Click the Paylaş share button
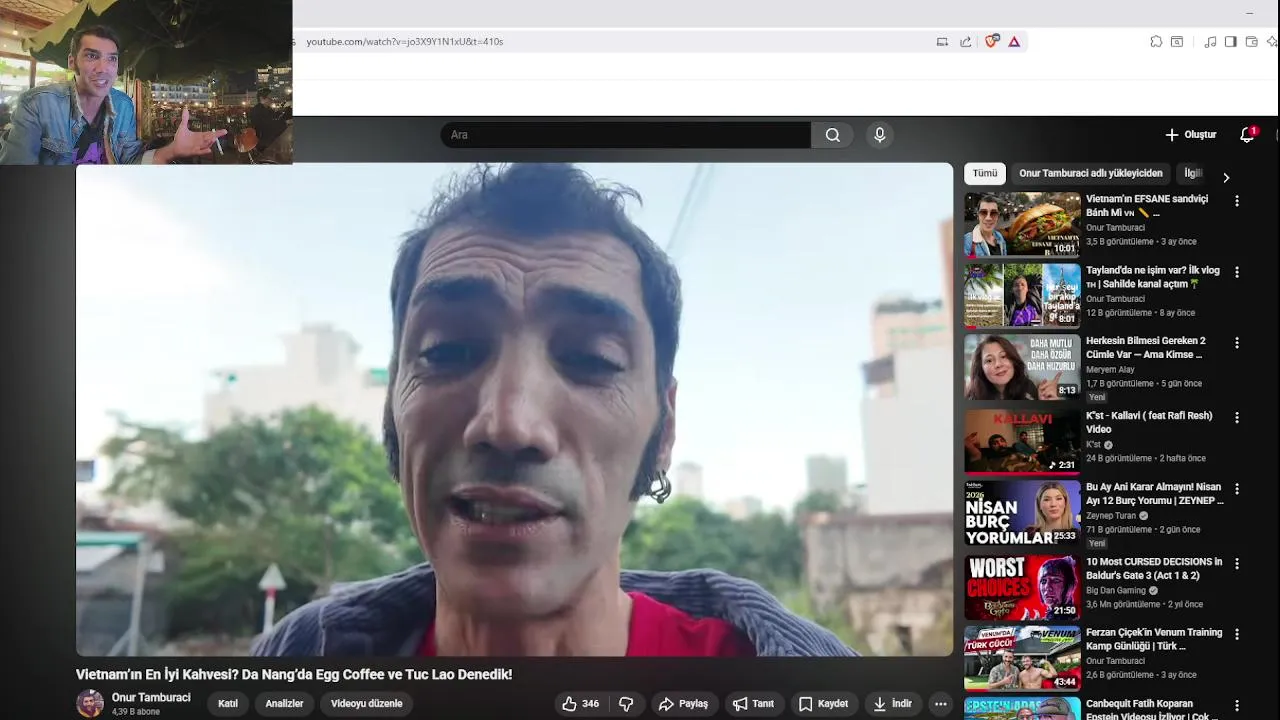 coord(683,704)
